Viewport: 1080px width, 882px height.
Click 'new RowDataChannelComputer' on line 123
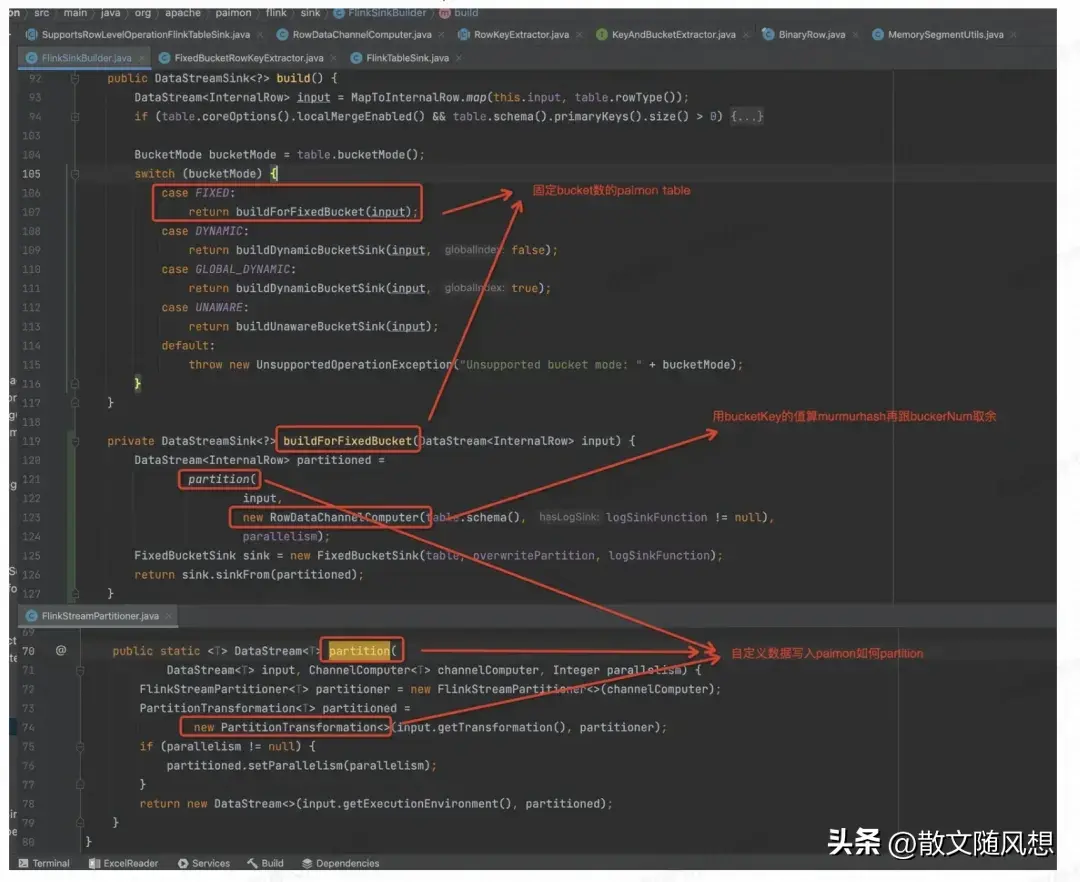[x=331, y=517]
